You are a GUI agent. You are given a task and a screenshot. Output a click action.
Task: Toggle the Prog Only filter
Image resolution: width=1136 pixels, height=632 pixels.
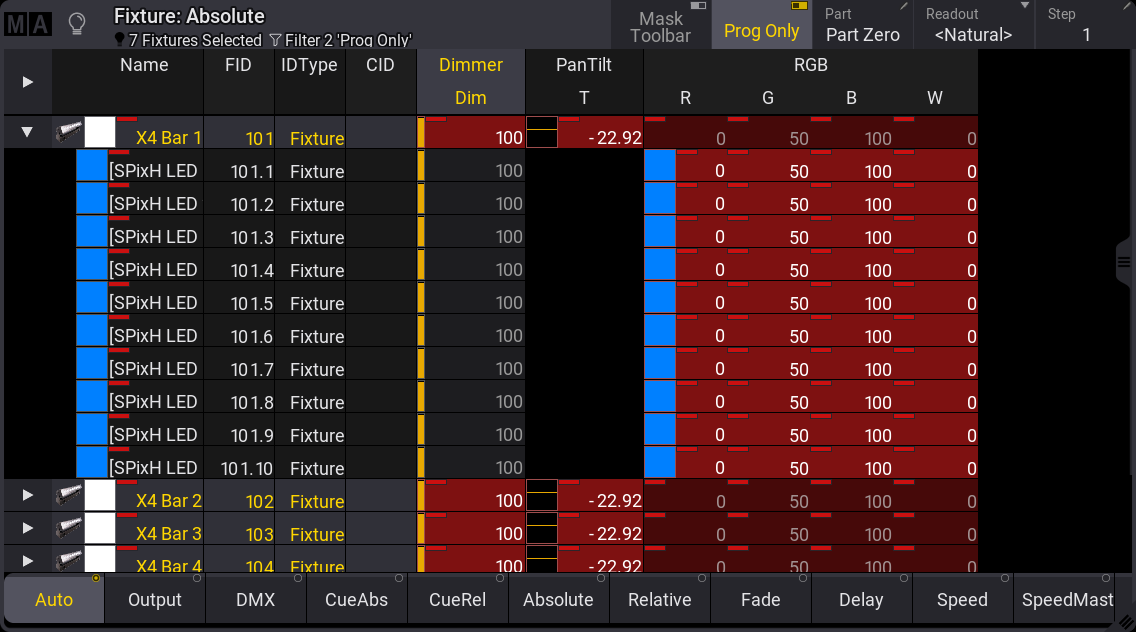pyautogui.click(x=761, y=25)
